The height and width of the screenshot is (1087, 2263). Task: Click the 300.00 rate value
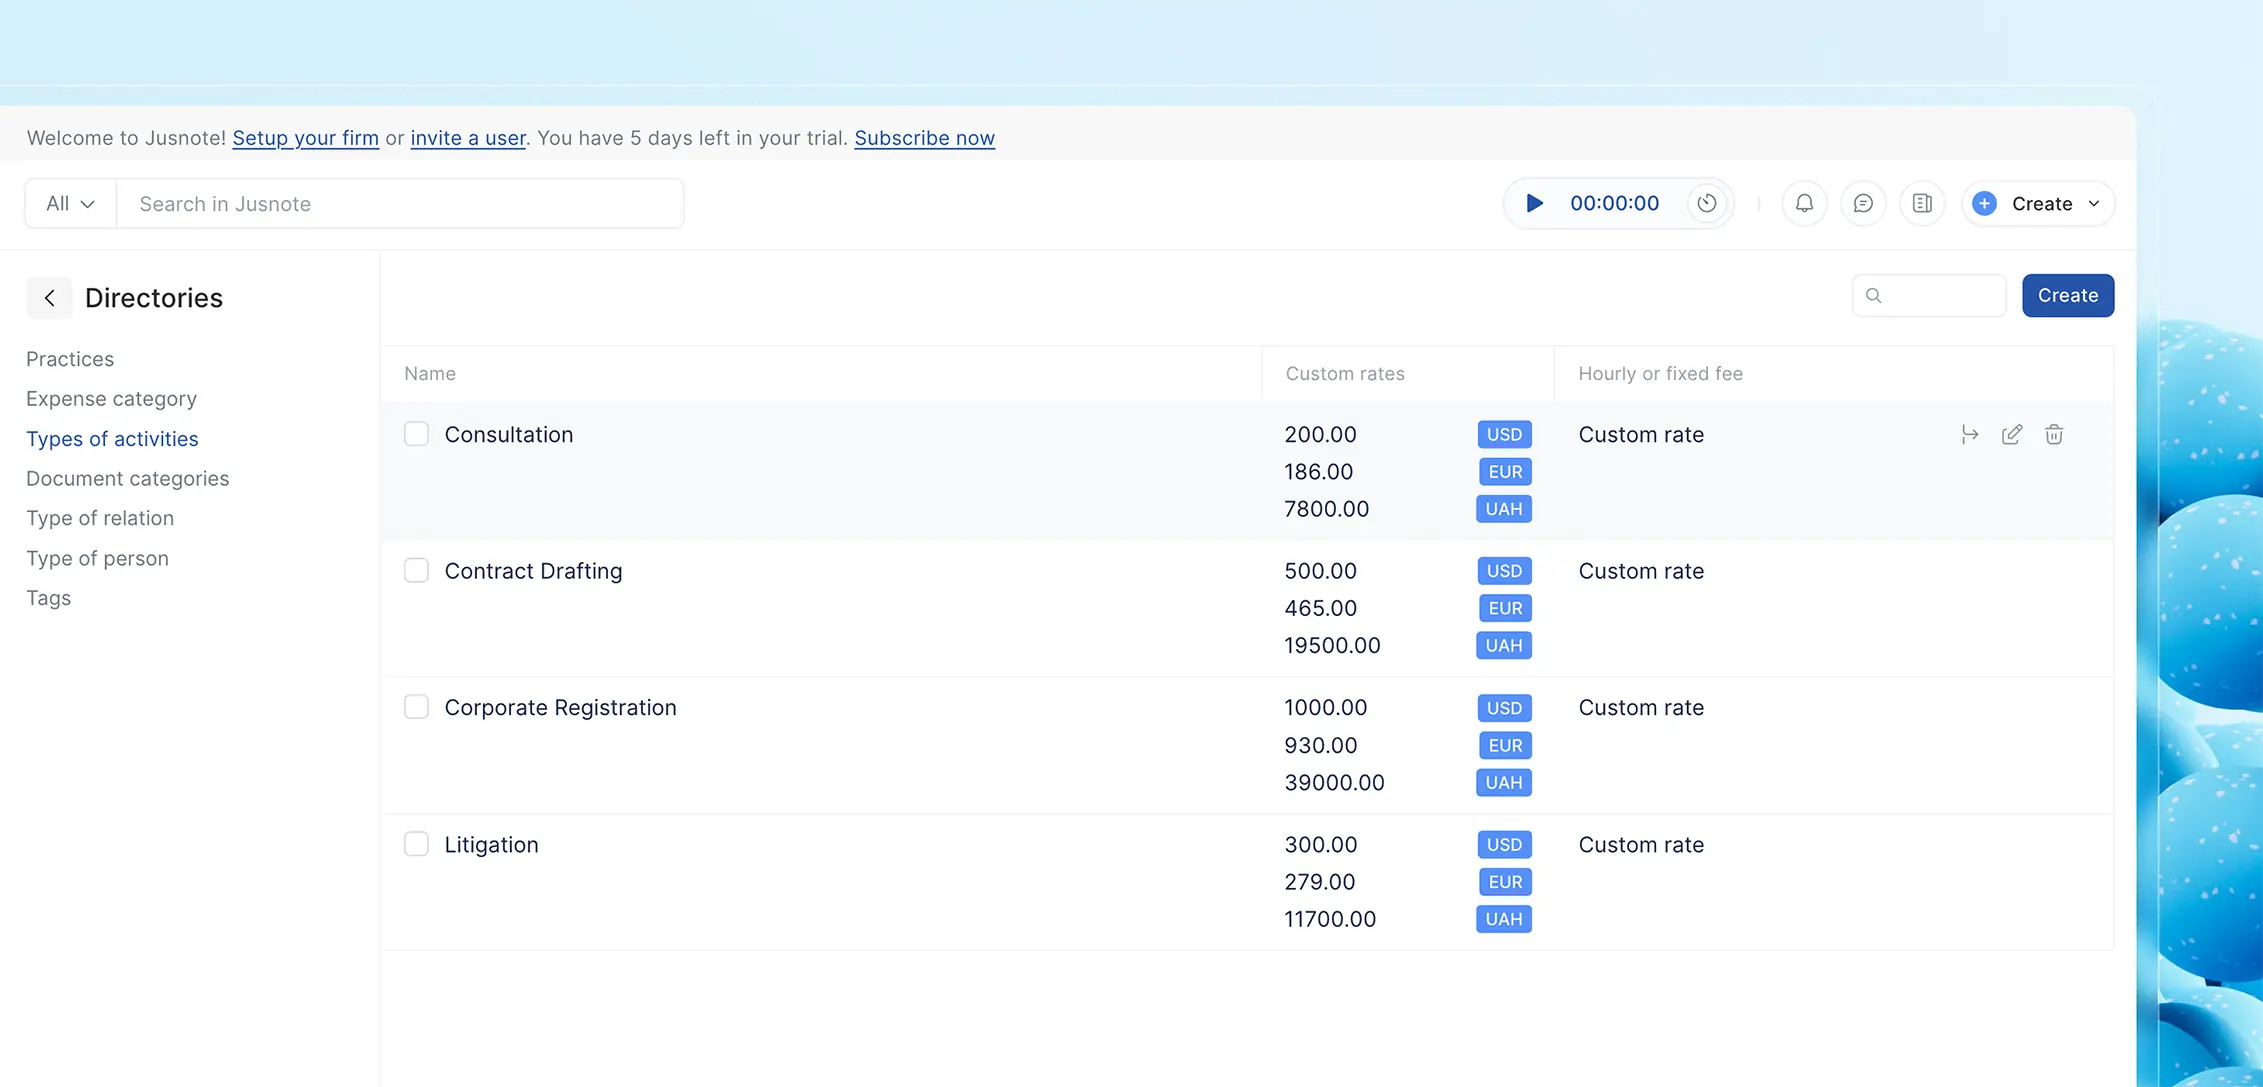point(1320,844)
